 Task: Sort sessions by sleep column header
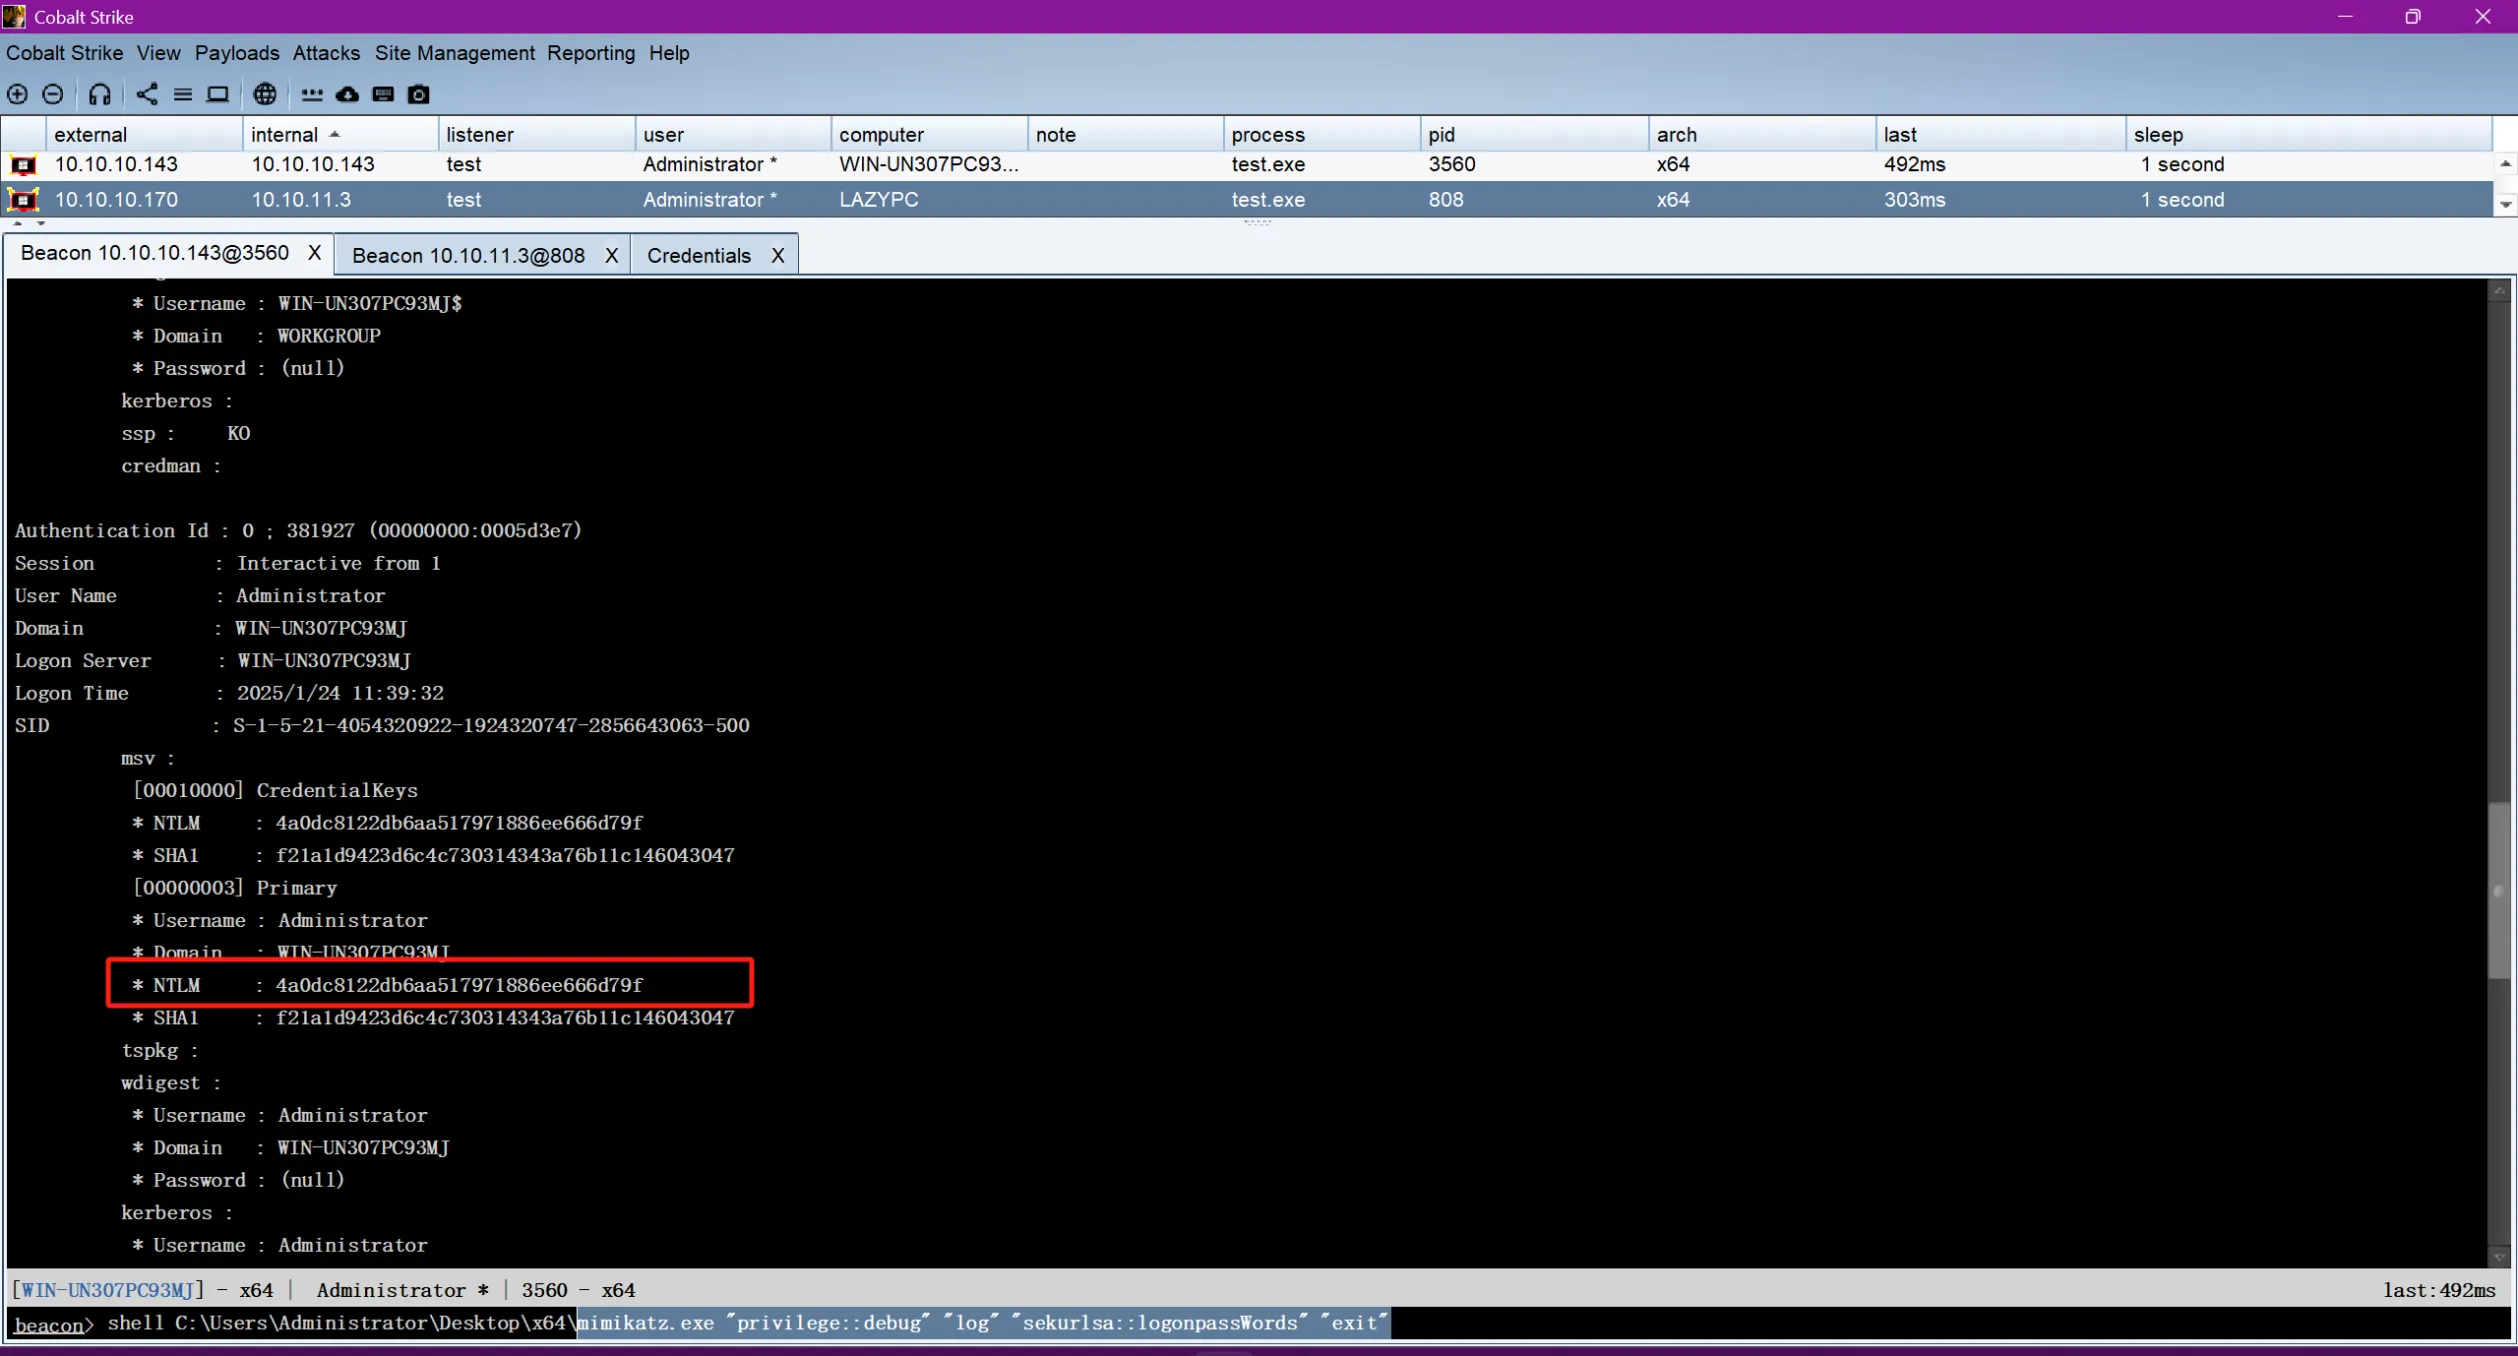(x=2308, y=134)
